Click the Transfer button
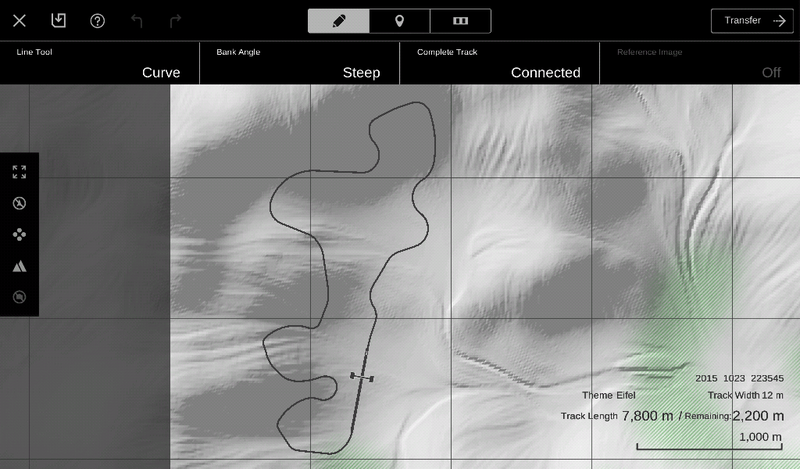The width and height of the screenshot is (800, 469). pyautogui.click(x=752, y=21)
